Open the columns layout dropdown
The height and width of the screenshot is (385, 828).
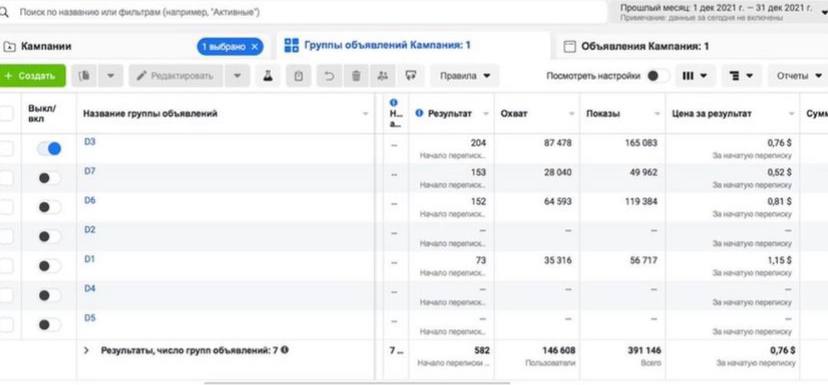[x=695, y=76]
